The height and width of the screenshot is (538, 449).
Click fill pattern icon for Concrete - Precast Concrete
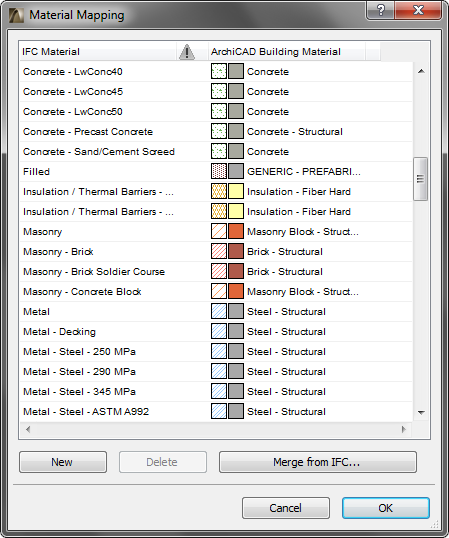219,131
